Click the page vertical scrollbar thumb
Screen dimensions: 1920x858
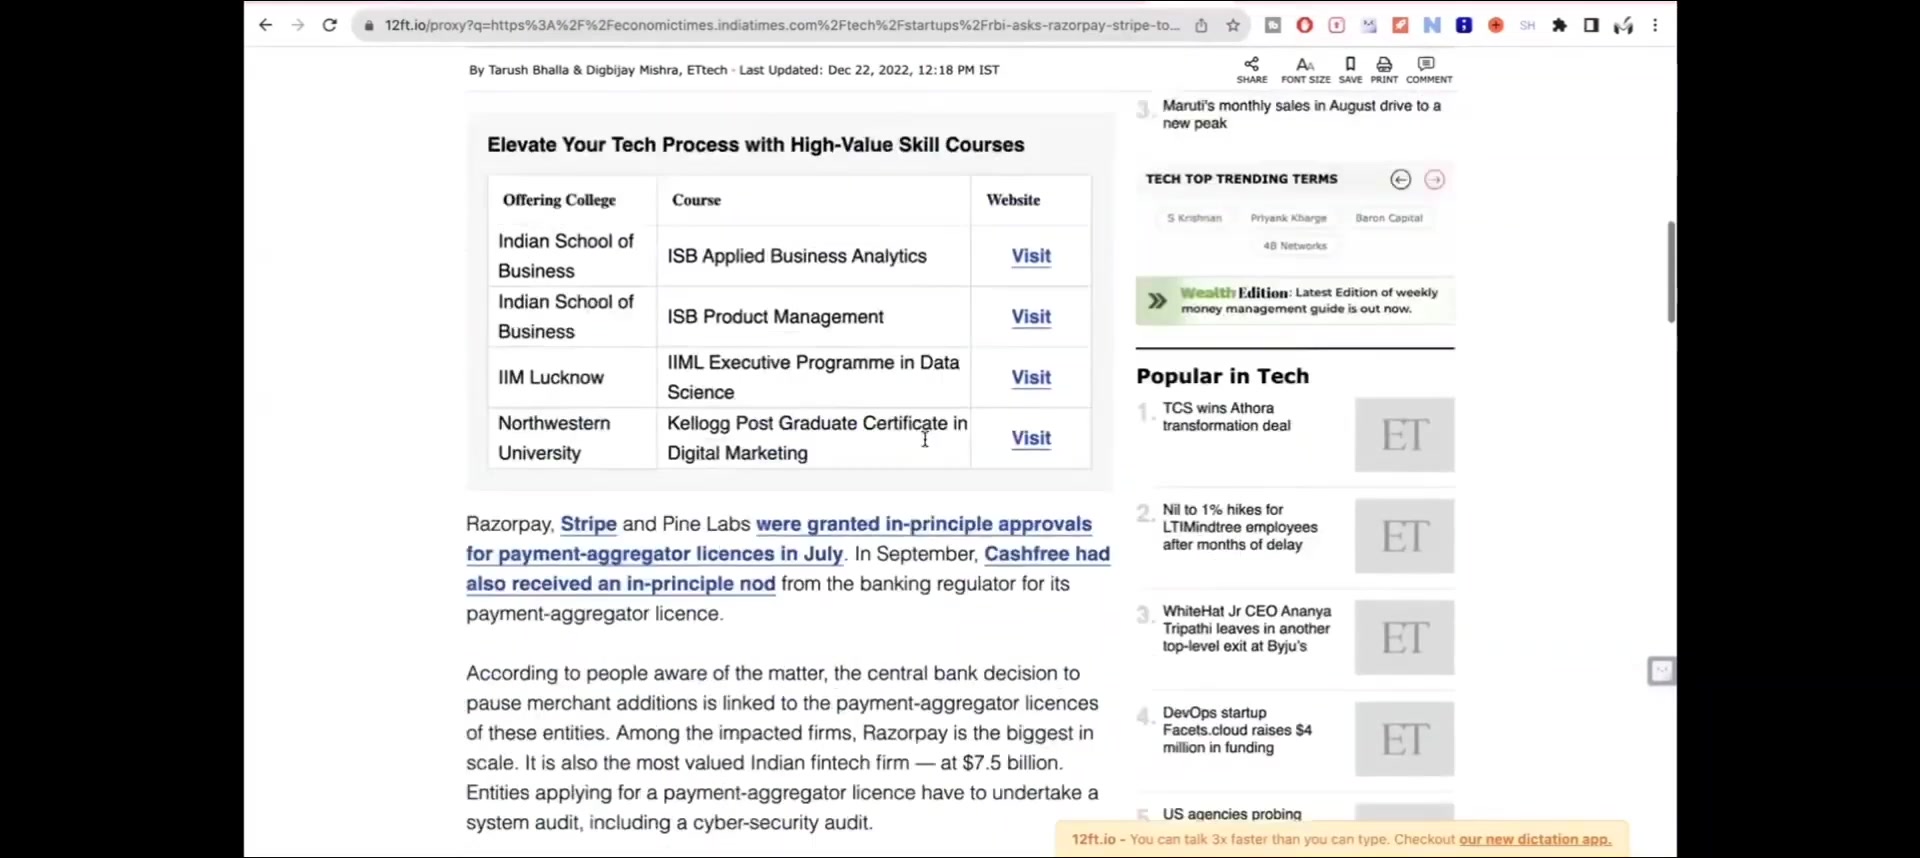(x=1671, y=272)
